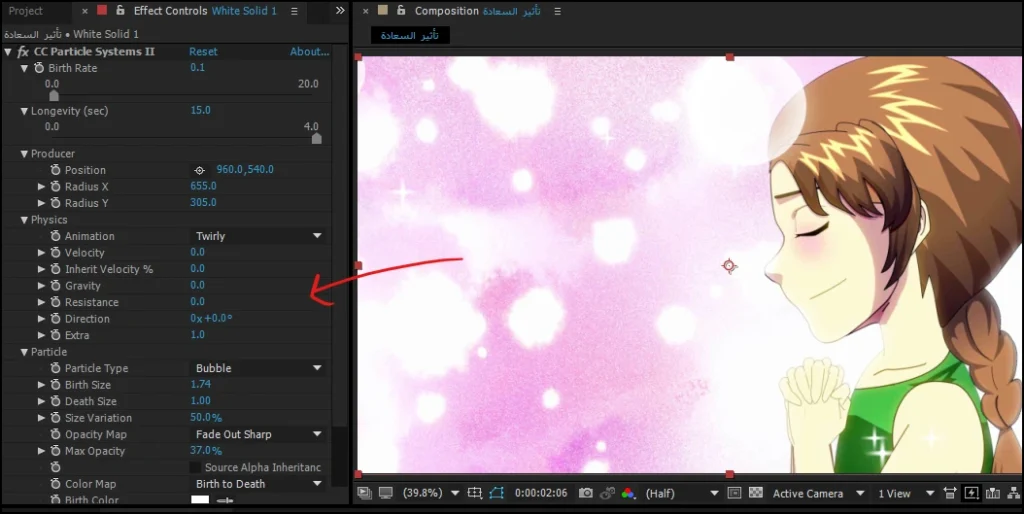Take a snapshot with the camera icon
Screen dimensions: 1024x514
[586, 493]
